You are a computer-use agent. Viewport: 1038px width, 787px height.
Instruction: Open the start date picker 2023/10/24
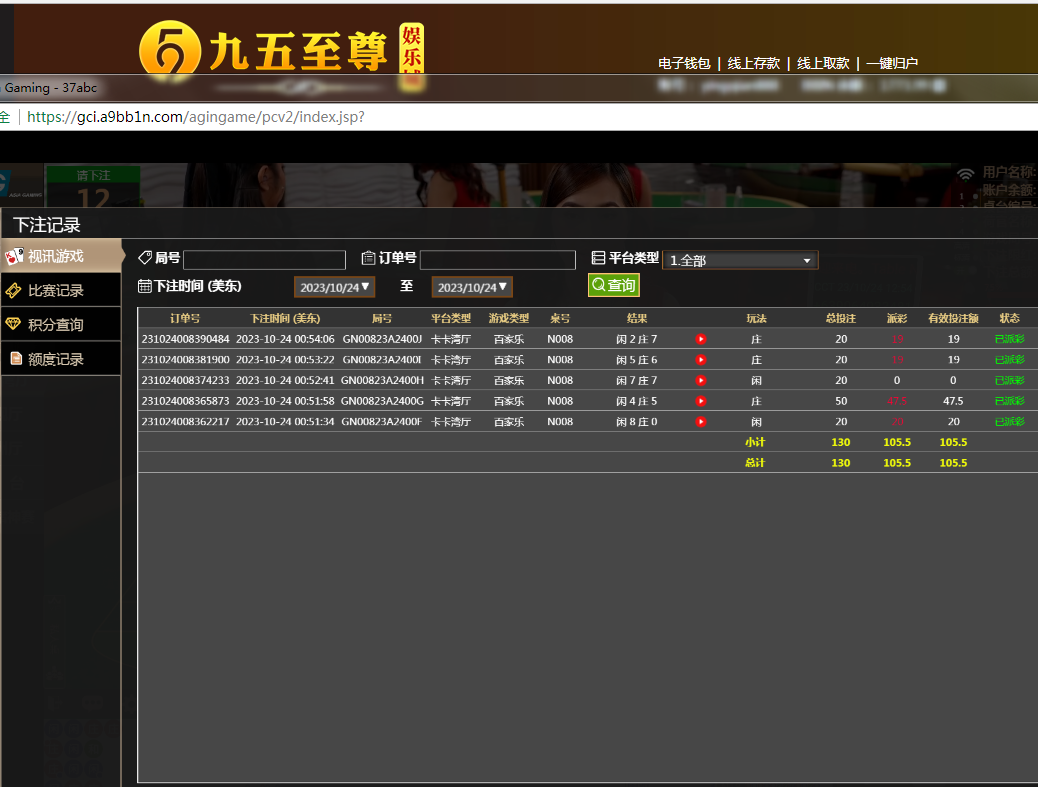334,287
